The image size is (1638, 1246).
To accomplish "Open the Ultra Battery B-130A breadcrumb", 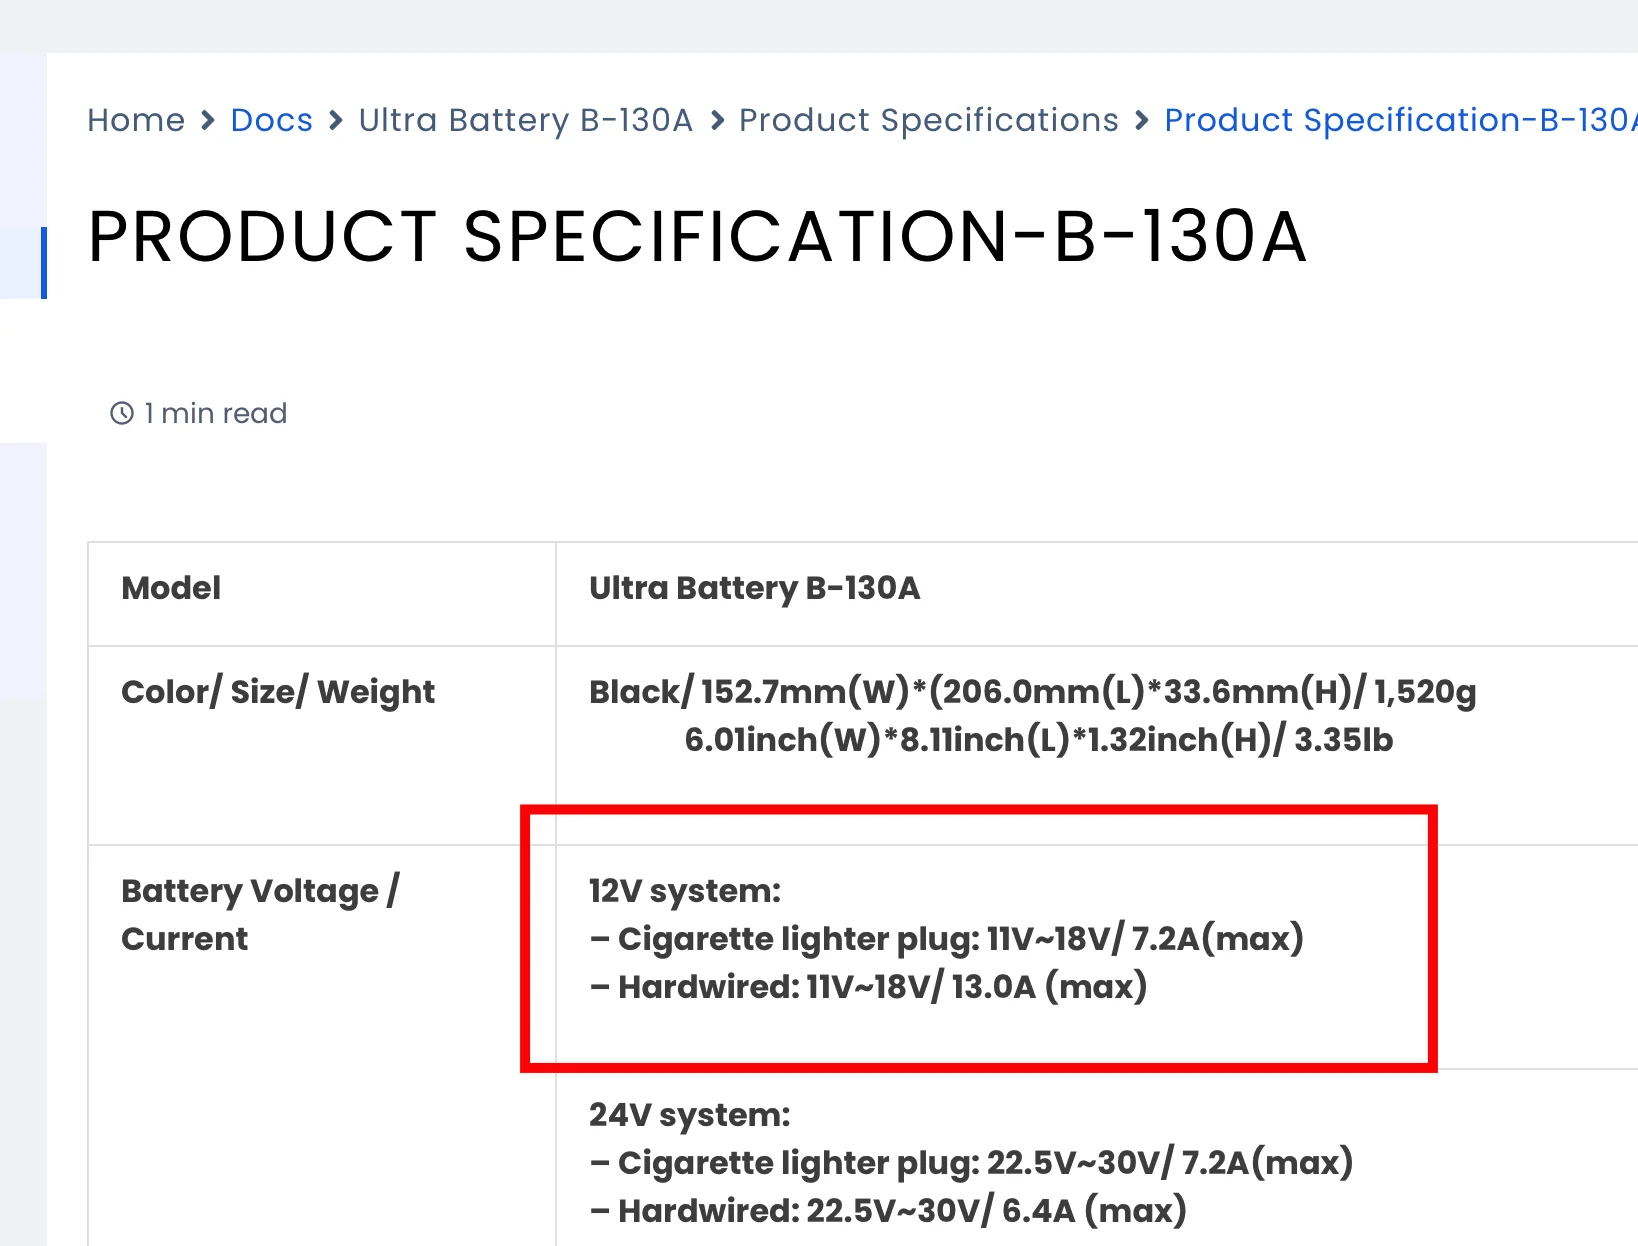I will (x=525, y=120).
